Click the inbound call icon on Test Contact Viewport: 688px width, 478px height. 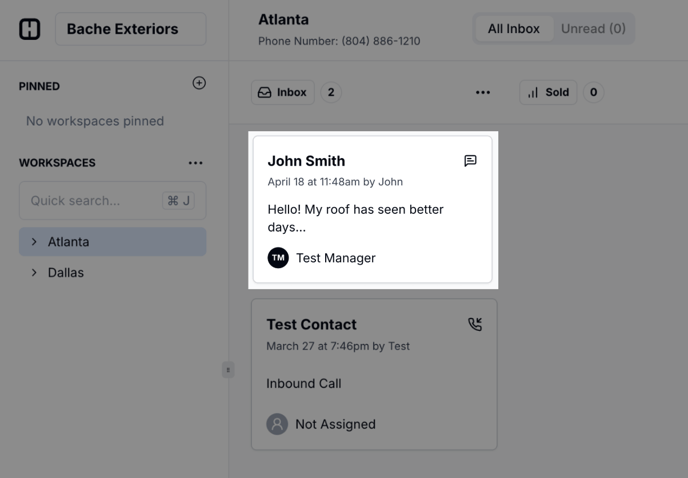click(x=475, y=324)
